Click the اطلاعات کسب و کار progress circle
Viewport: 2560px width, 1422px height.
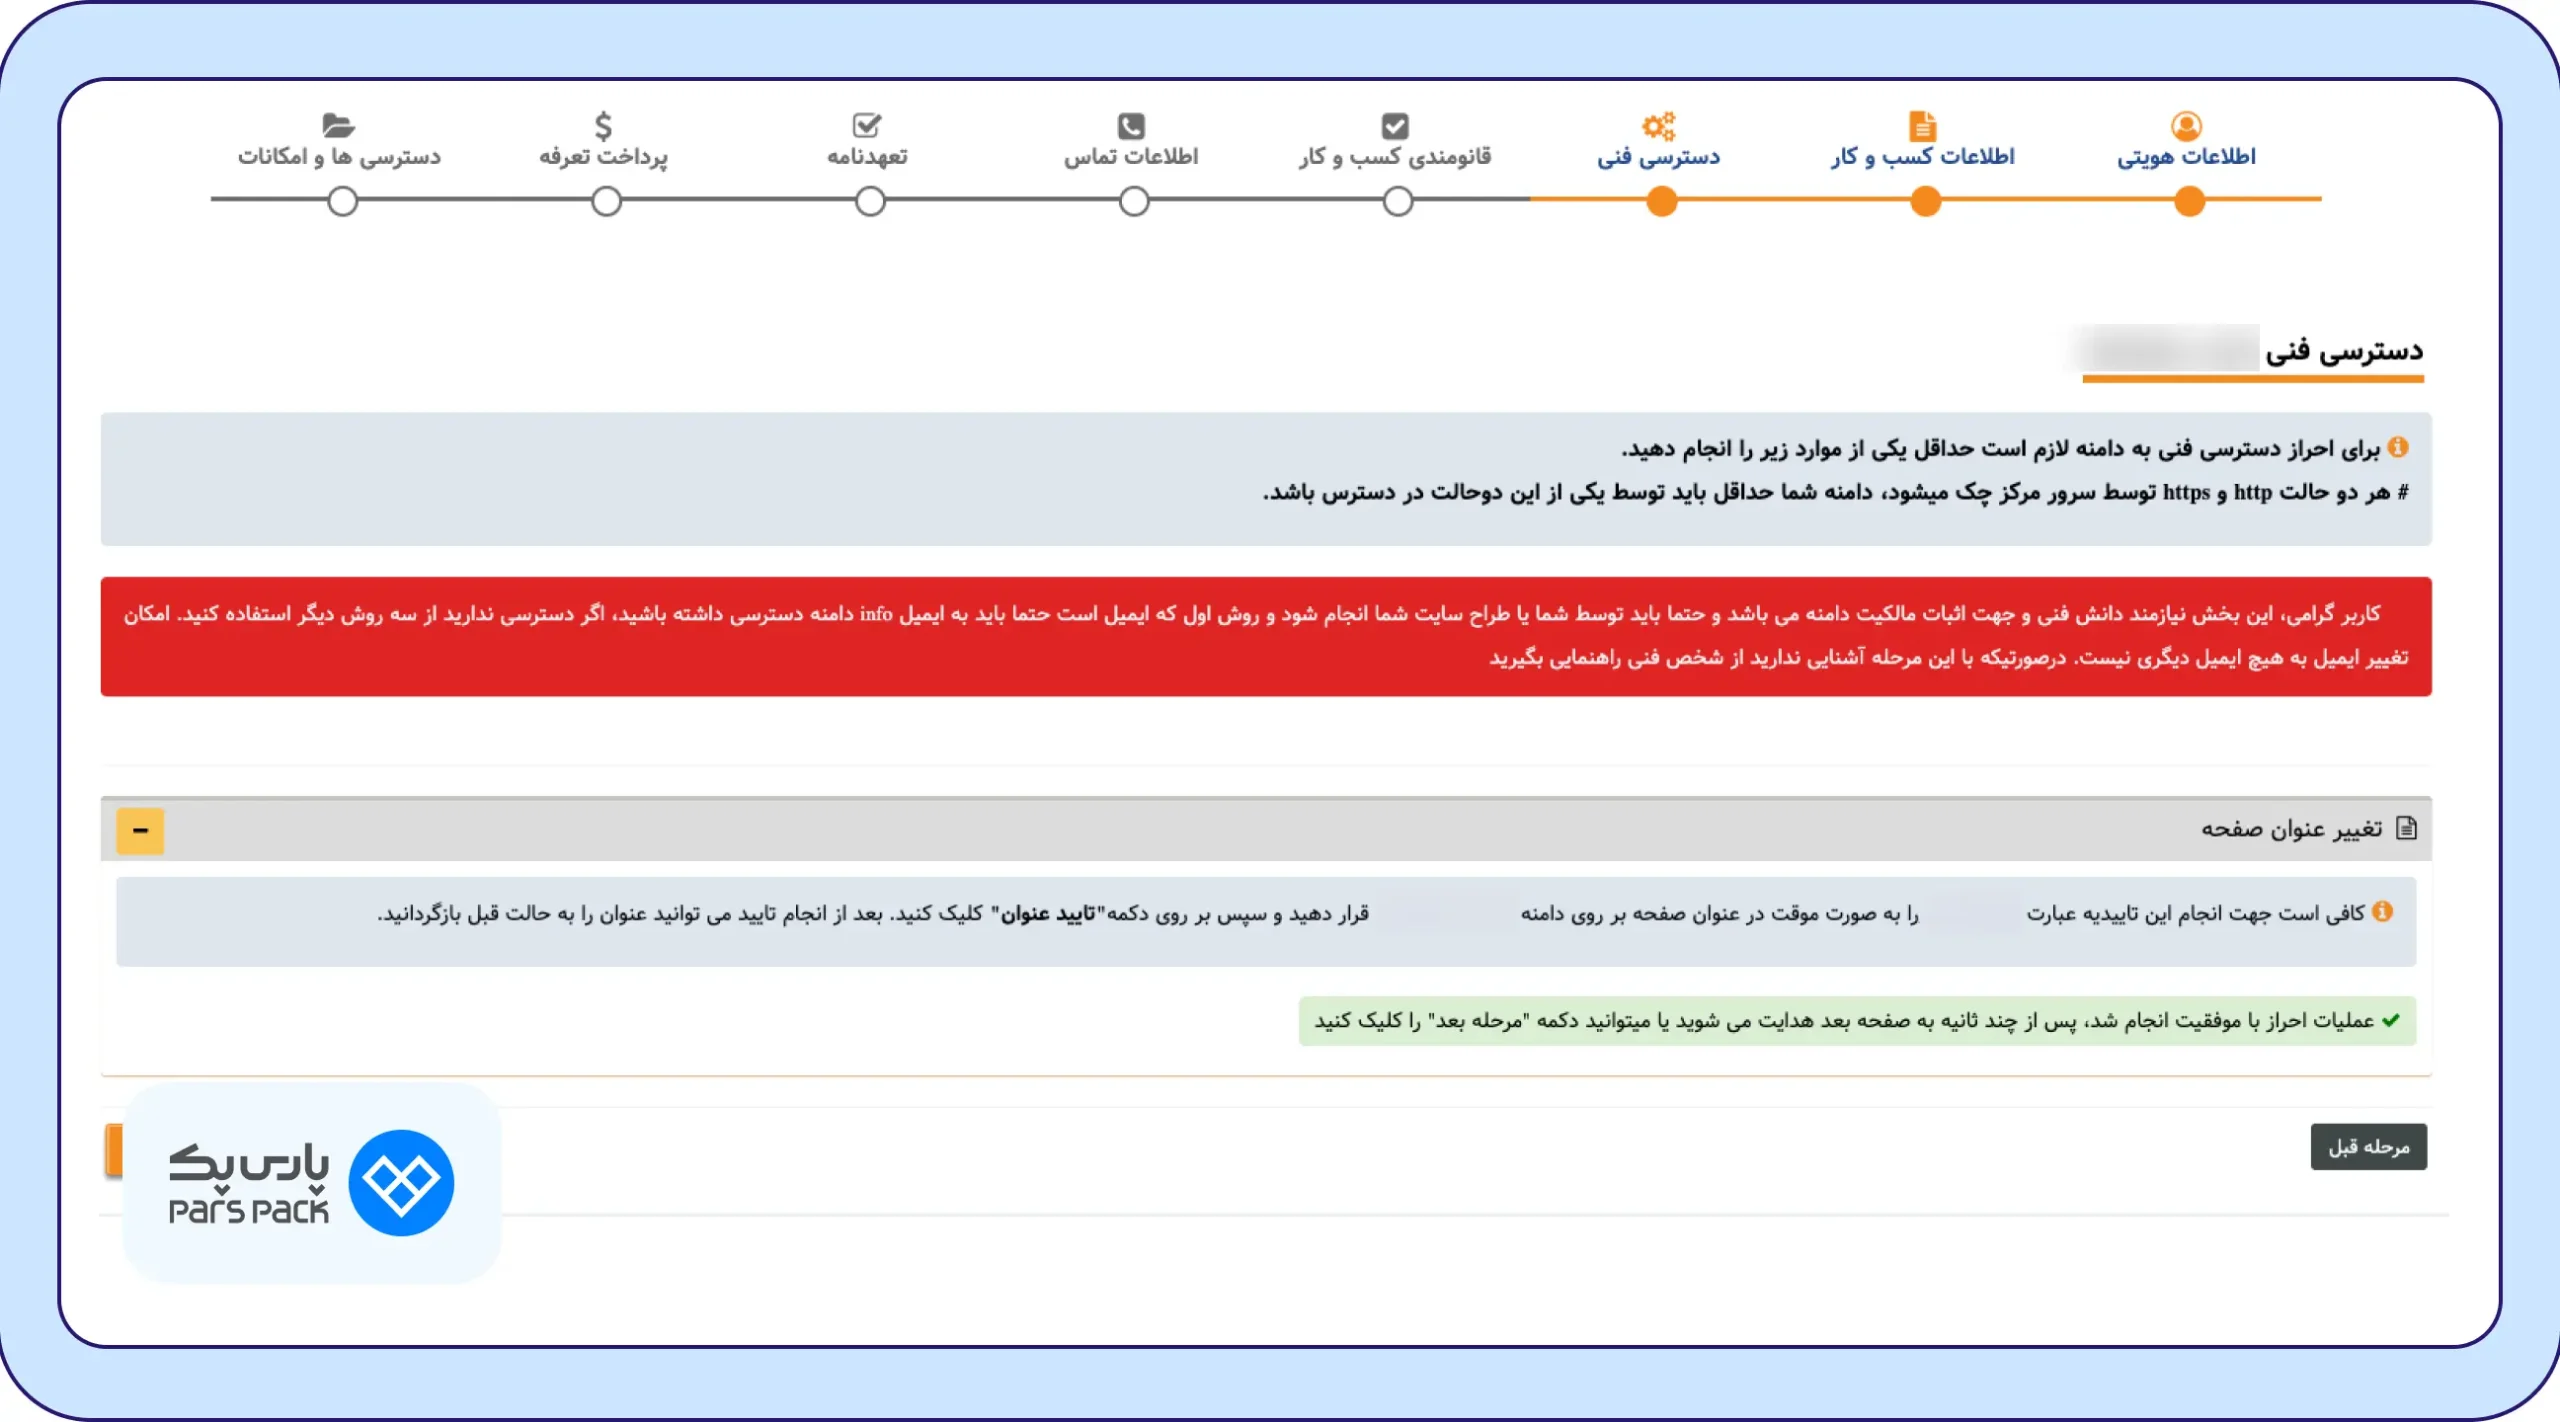1925,202
